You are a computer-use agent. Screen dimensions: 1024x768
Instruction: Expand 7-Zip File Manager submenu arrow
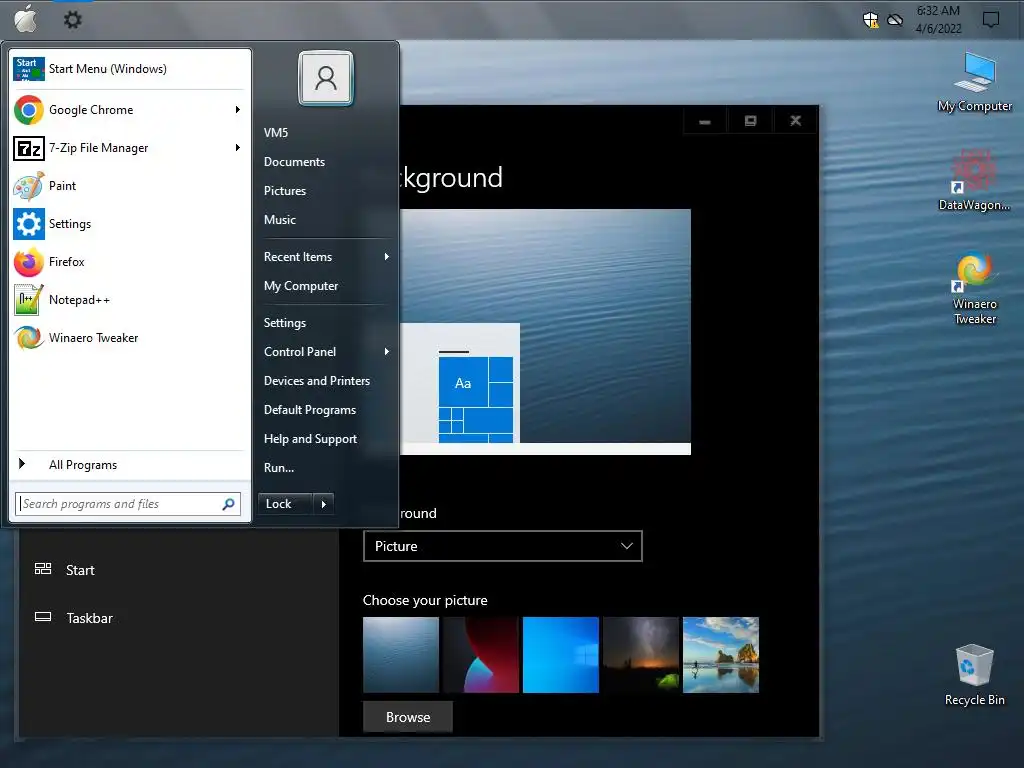(x=238, y=148)
